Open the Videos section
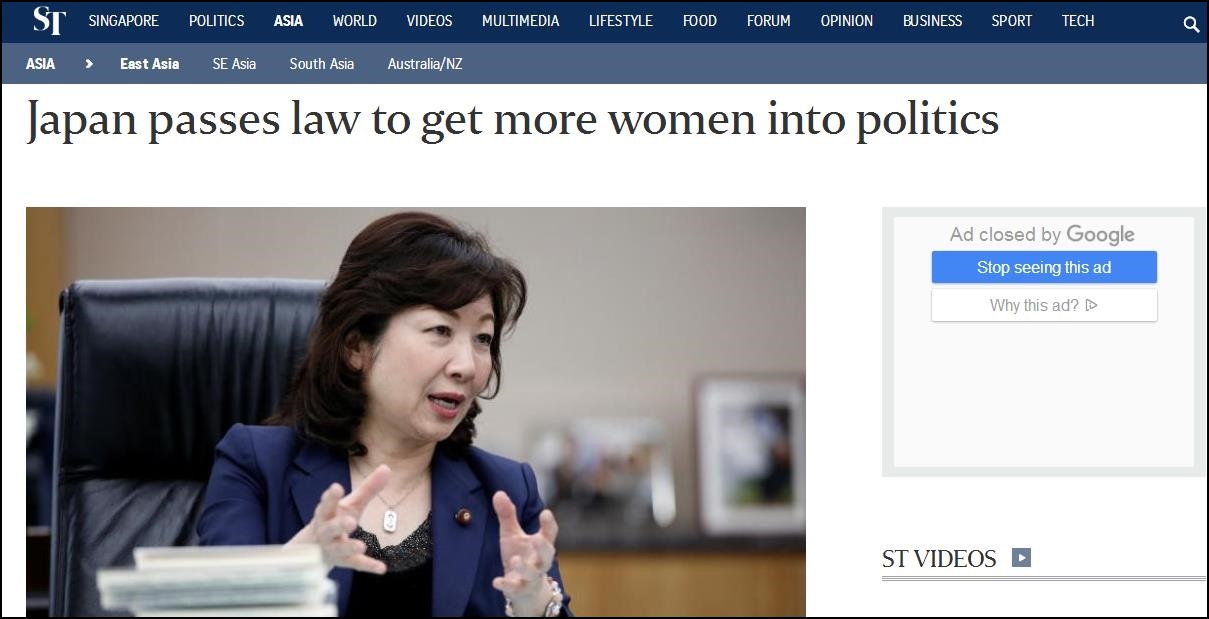Screen dimensions: 1209x619 point(430,21)
